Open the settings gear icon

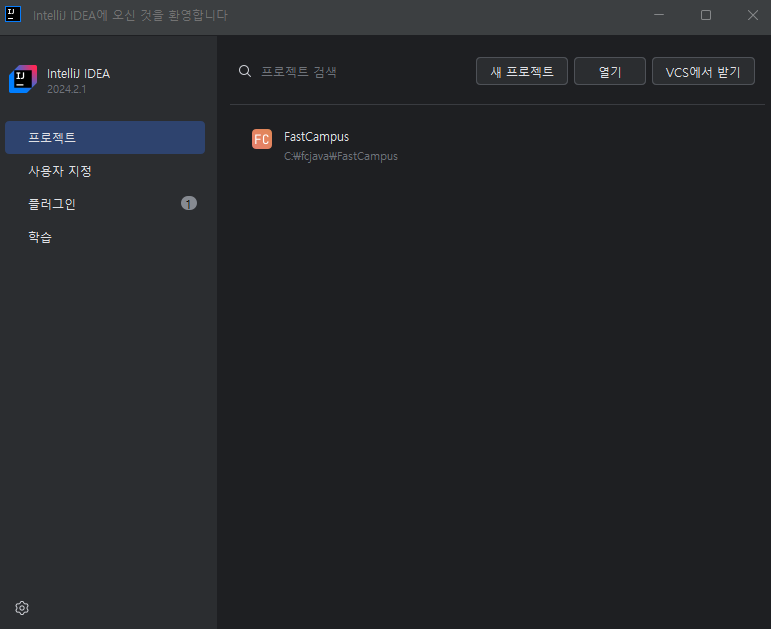[x=22, y=608]
